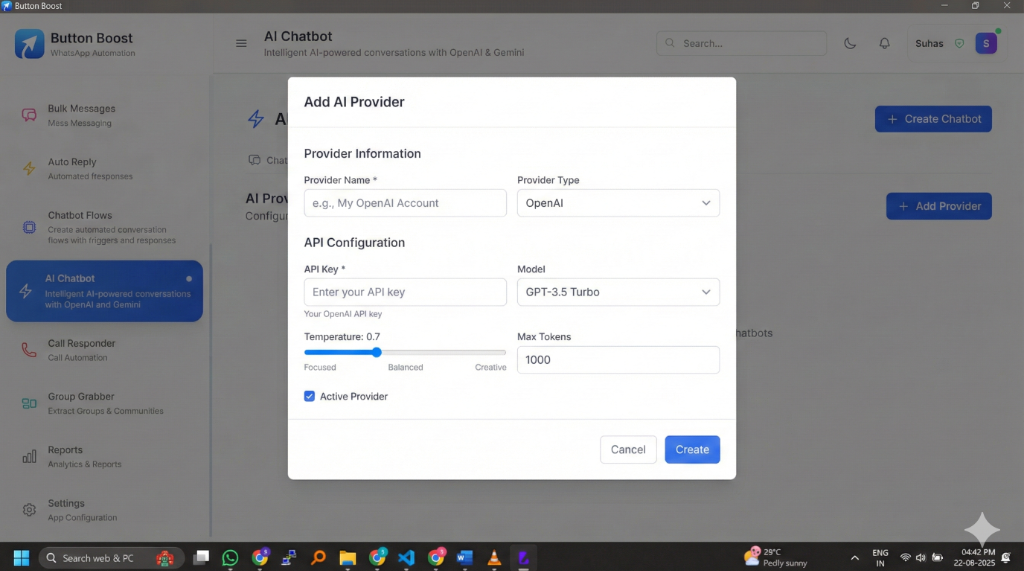Open Auto Reply in the sidebar
1024x571 pixels.
pyautogui.click(x=104, y=169)
